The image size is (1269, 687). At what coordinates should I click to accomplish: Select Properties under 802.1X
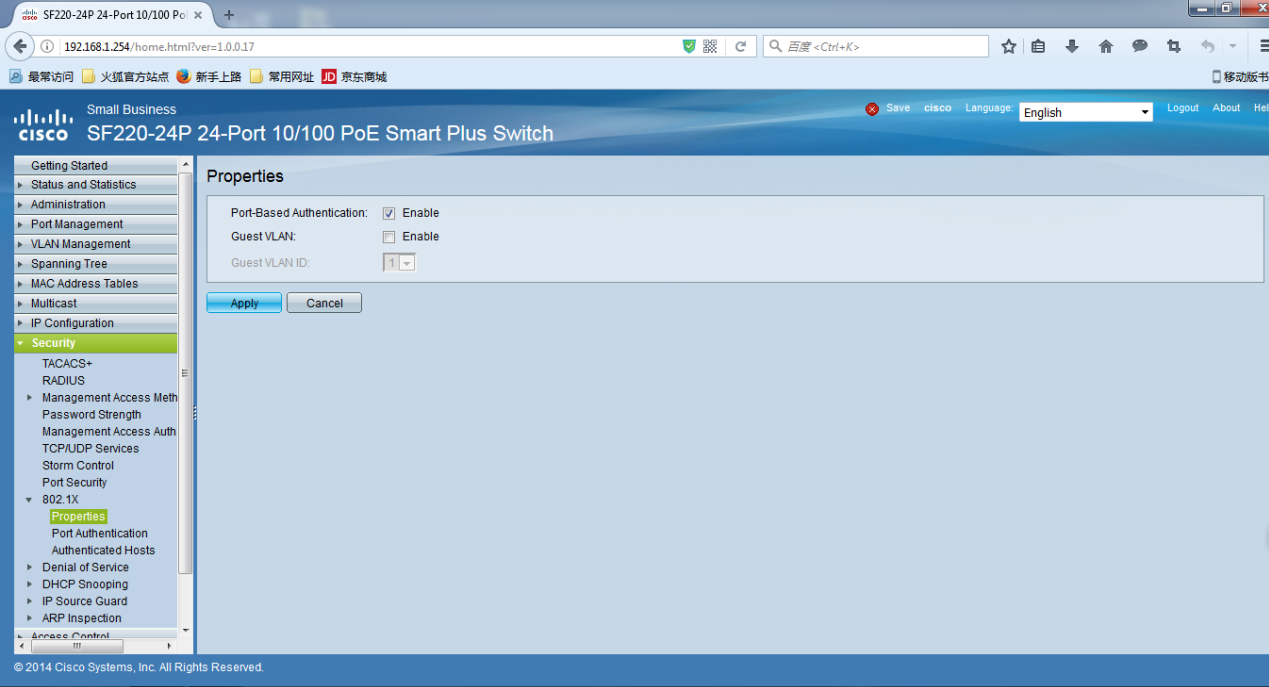click(x=78, y=517)
